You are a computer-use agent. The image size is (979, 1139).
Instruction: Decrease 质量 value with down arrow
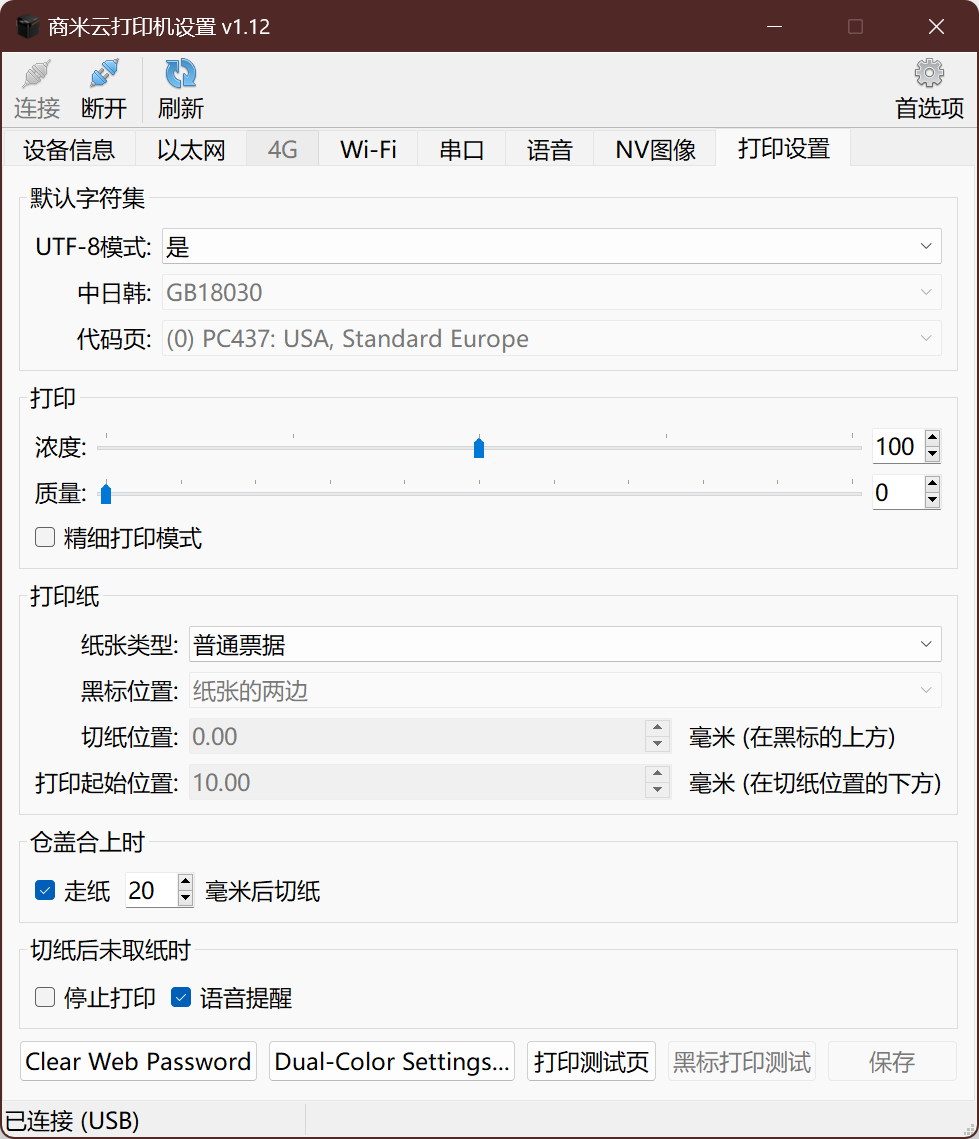click(932, 500)
